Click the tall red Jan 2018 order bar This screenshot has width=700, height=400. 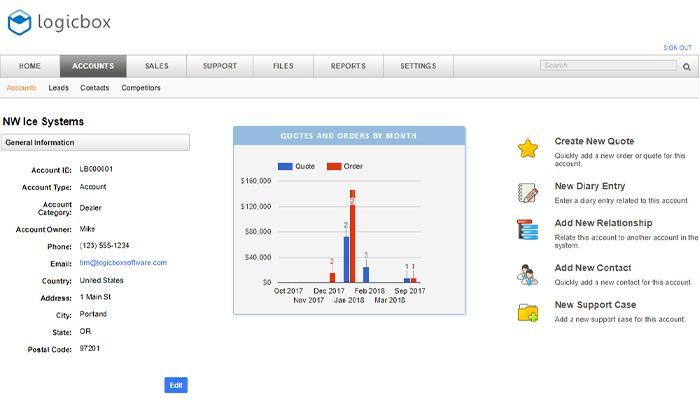coord(352,236)
